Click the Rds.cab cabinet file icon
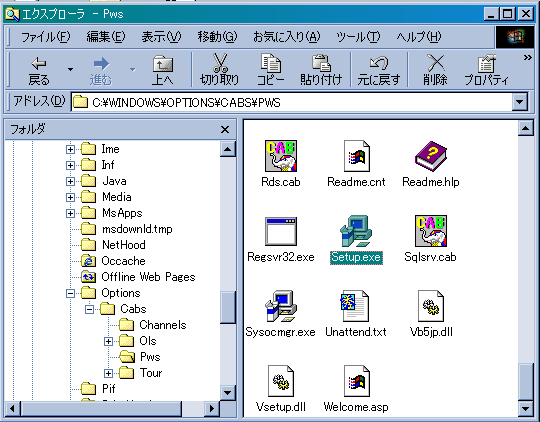Image resolution: width=540 pixels, height=422 pixels. (x=281, y=156)
